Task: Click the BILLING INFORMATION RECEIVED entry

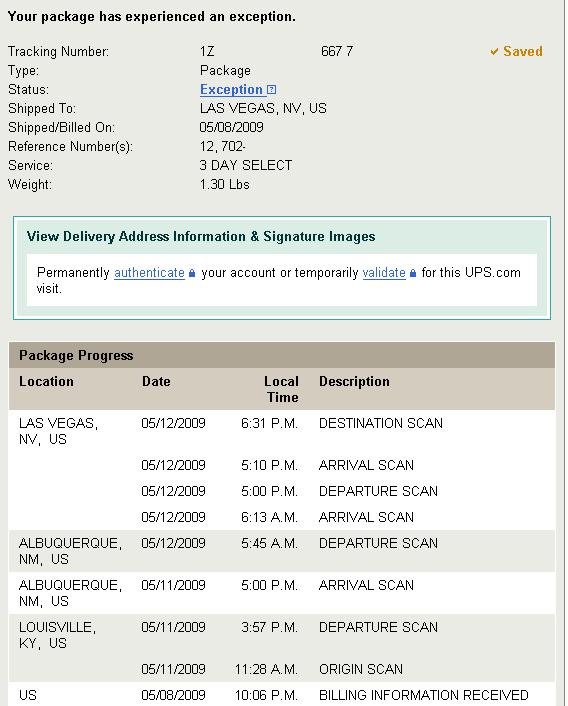Action: pos(424,695)
